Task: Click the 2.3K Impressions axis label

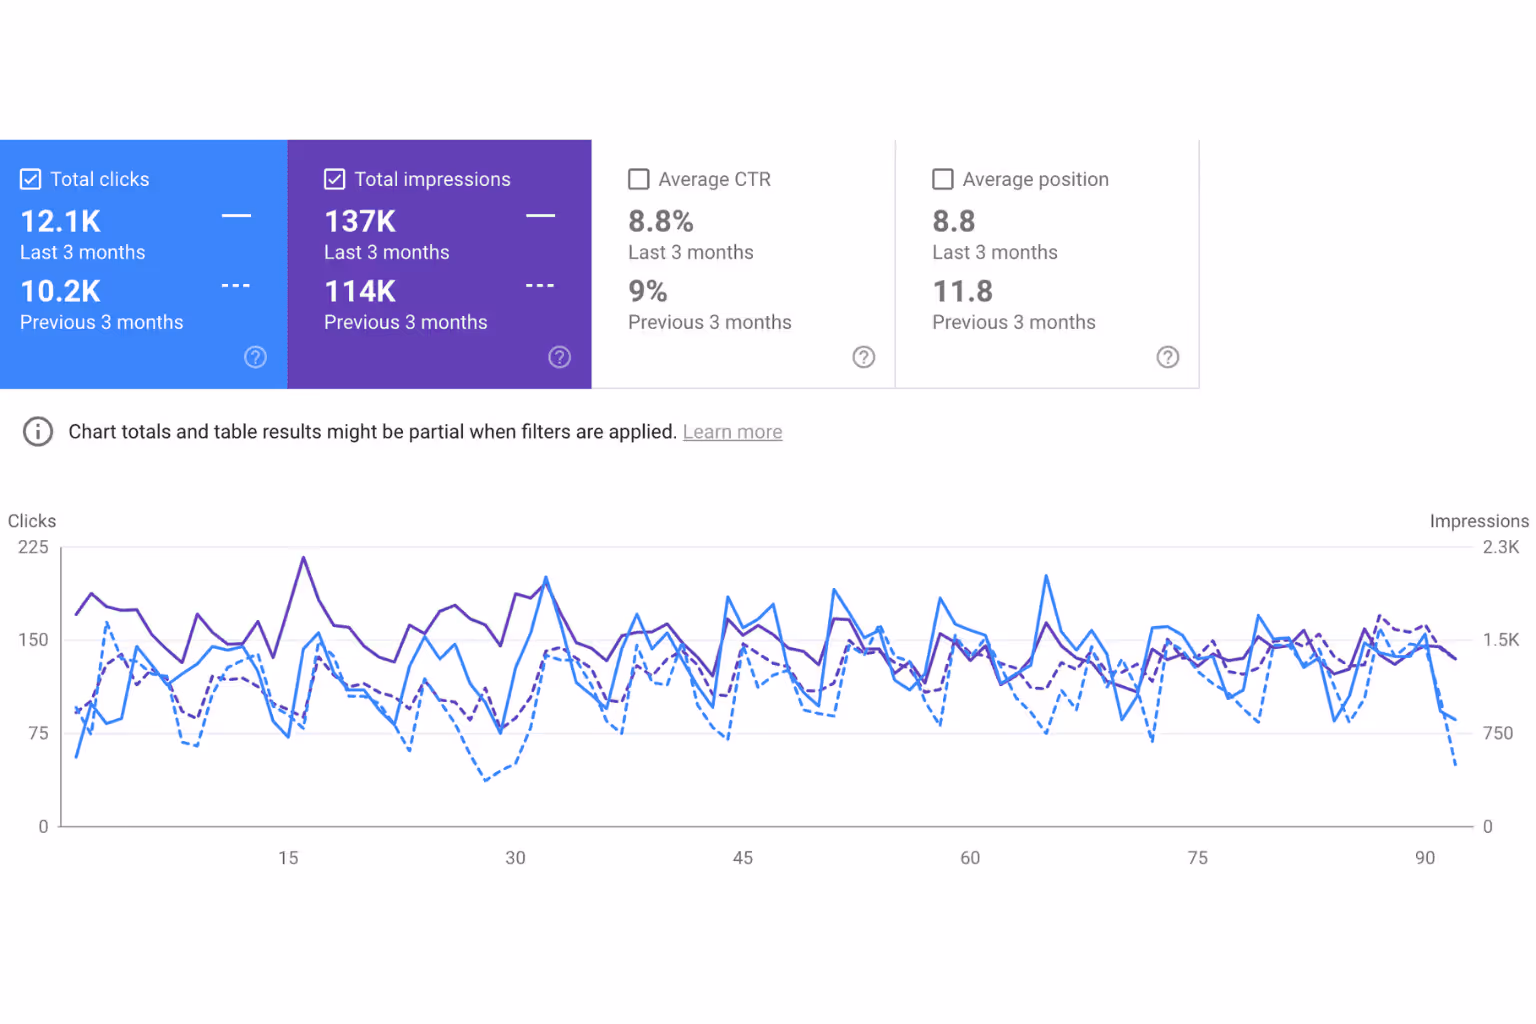Action: (x=1500, y=547)
